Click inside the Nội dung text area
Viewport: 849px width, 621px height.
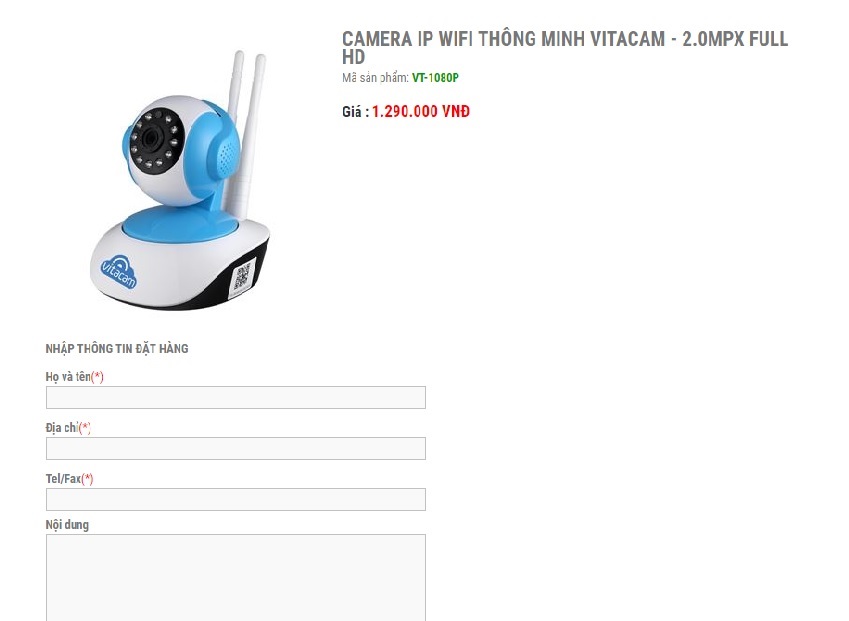[x=236, y=578]
